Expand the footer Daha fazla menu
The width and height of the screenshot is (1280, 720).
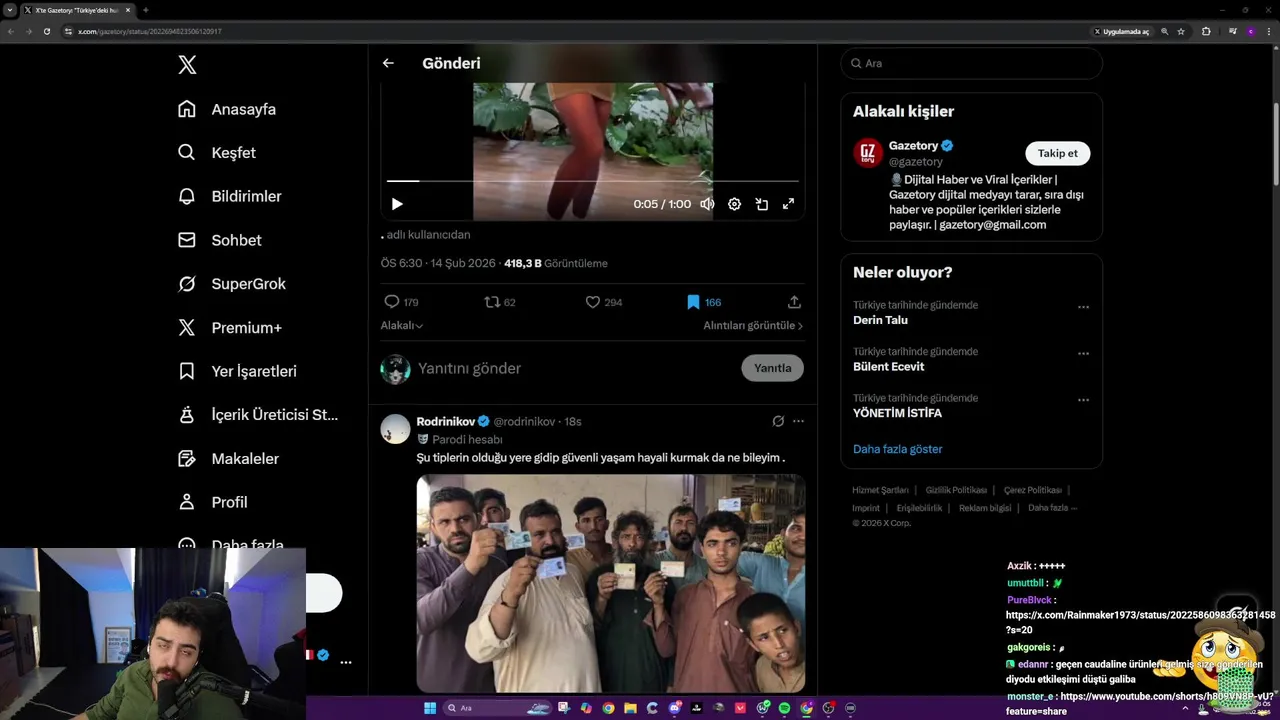tap(1052, 508)
